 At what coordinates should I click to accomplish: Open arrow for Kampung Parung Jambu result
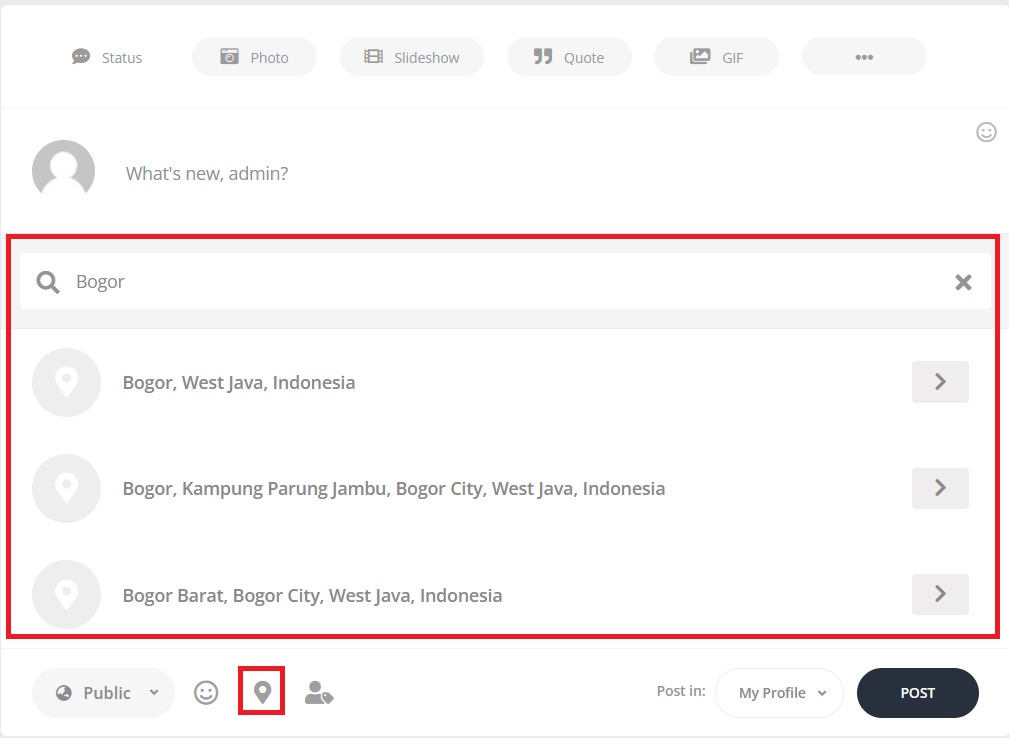pyautogui.click(x=940, y=488)
